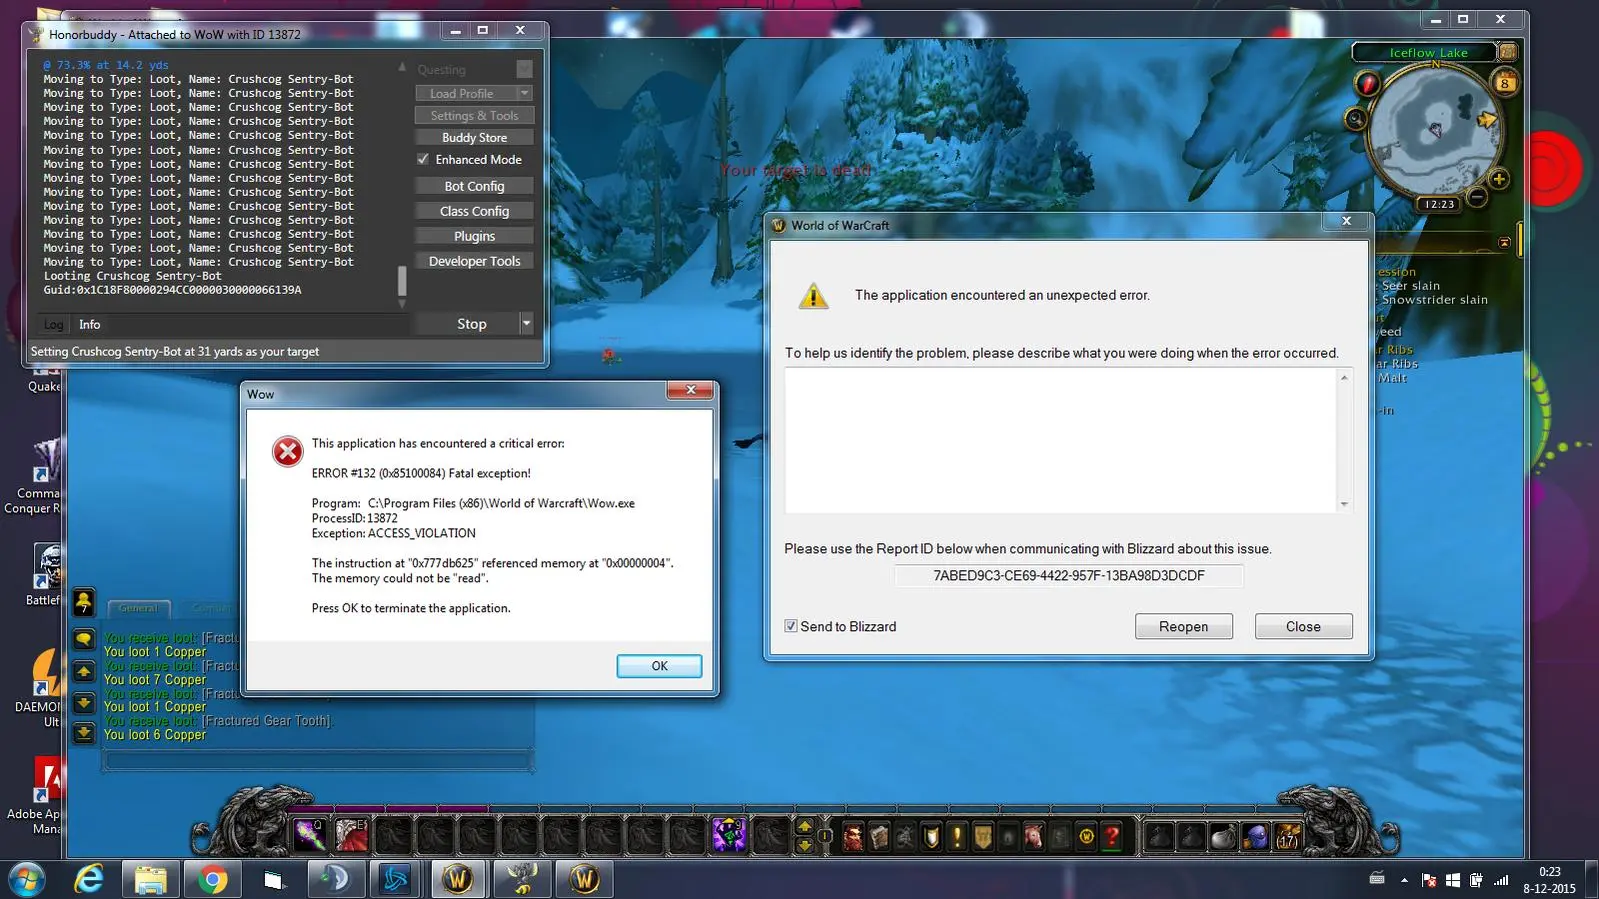Open Internet Explorer from taskbar
This screenshot has width=1599, height=899.
point(89,879)
